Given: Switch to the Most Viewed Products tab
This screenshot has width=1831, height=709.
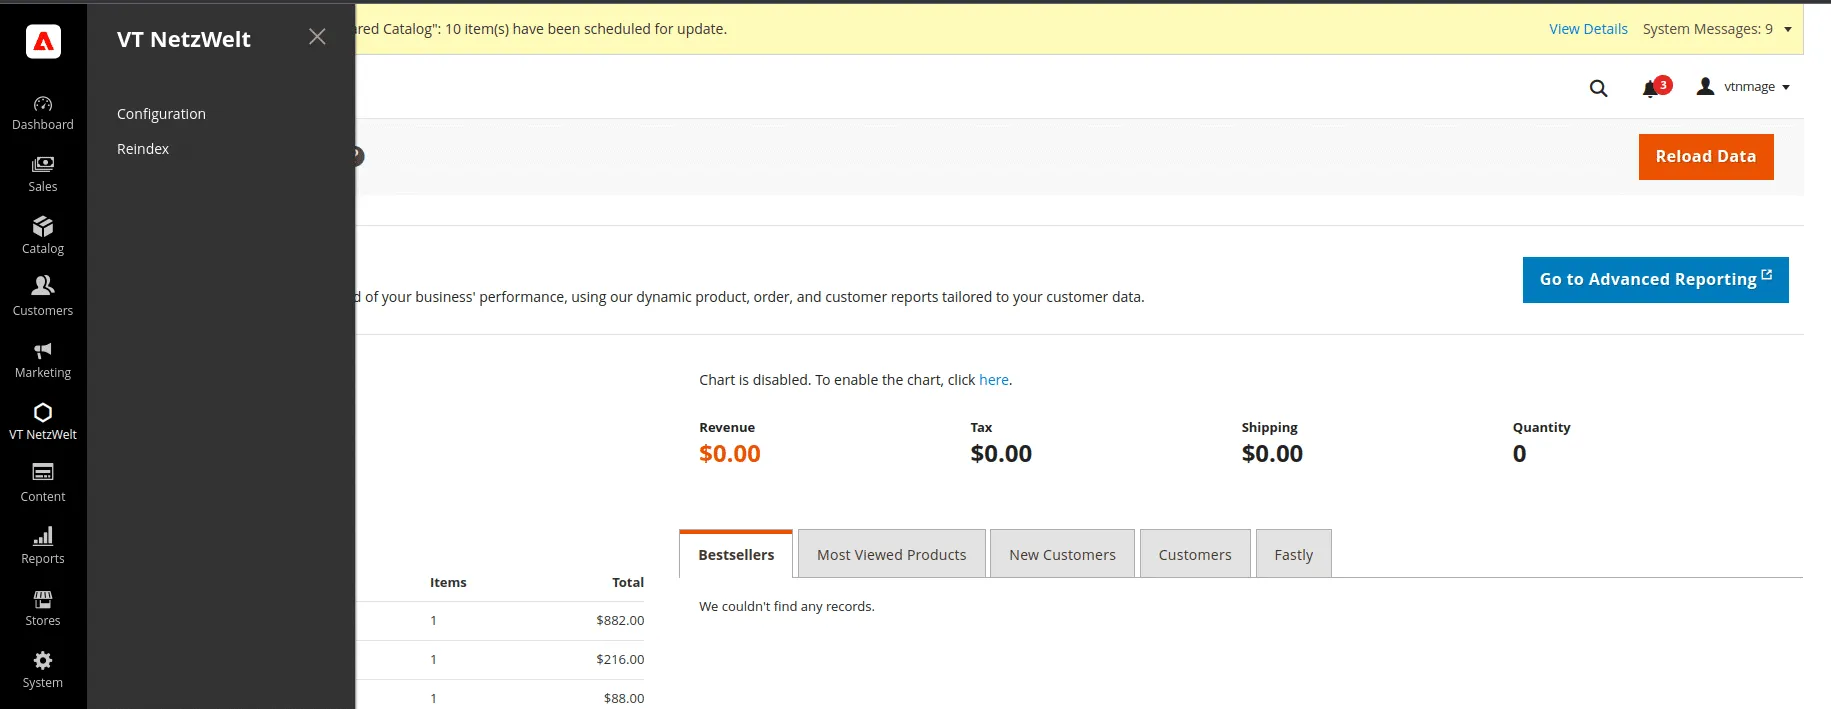Looking at the screenshot, I should pyautogui.click(x=891, y=554).
